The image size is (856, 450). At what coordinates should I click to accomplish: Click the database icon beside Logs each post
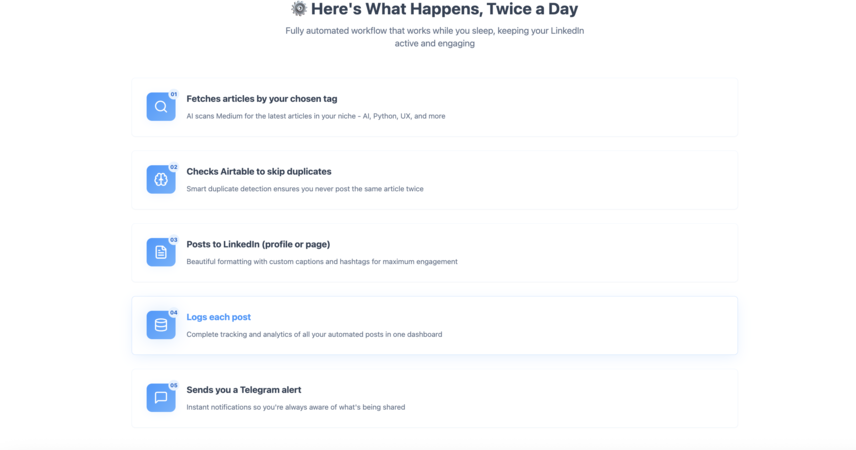pos(160,325)
